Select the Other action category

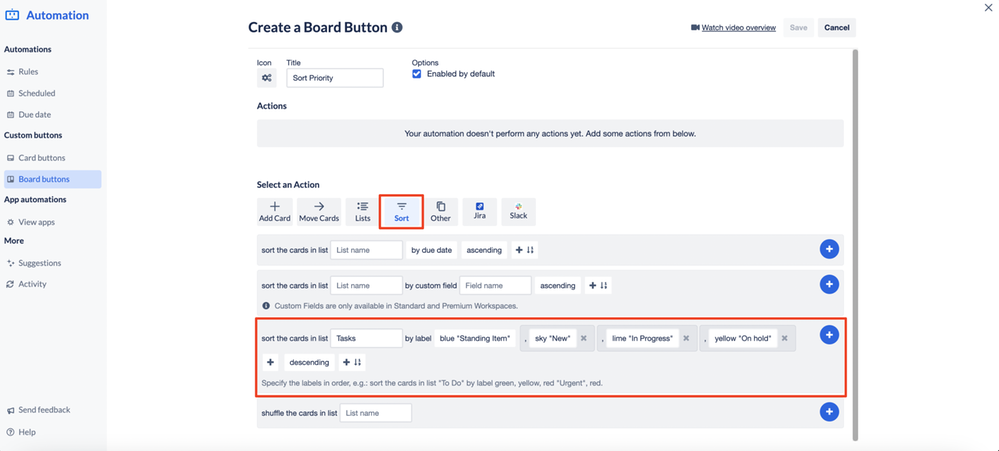pos(440,212)
